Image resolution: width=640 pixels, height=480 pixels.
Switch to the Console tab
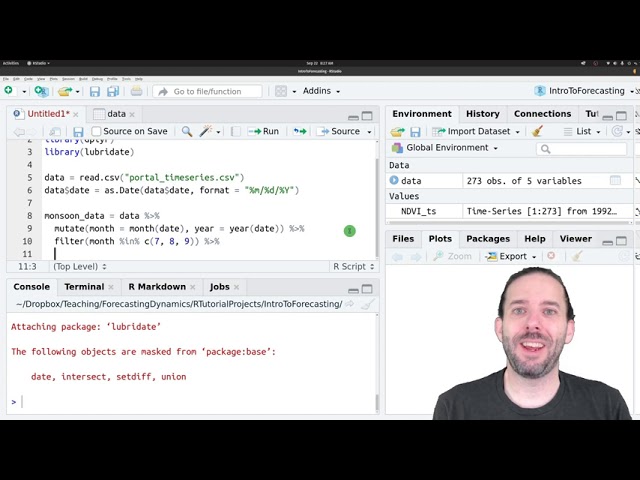click(31, 287)
